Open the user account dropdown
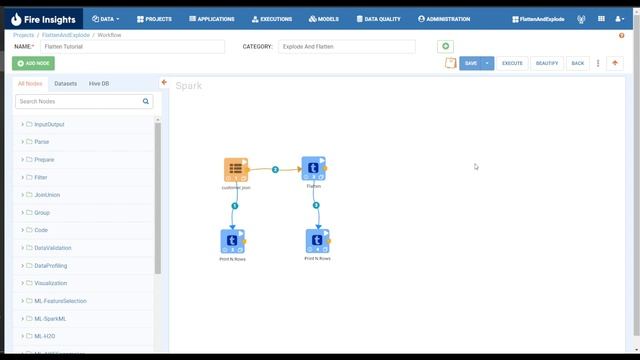Viewport: 640px width, 360px height. (619, 19)
